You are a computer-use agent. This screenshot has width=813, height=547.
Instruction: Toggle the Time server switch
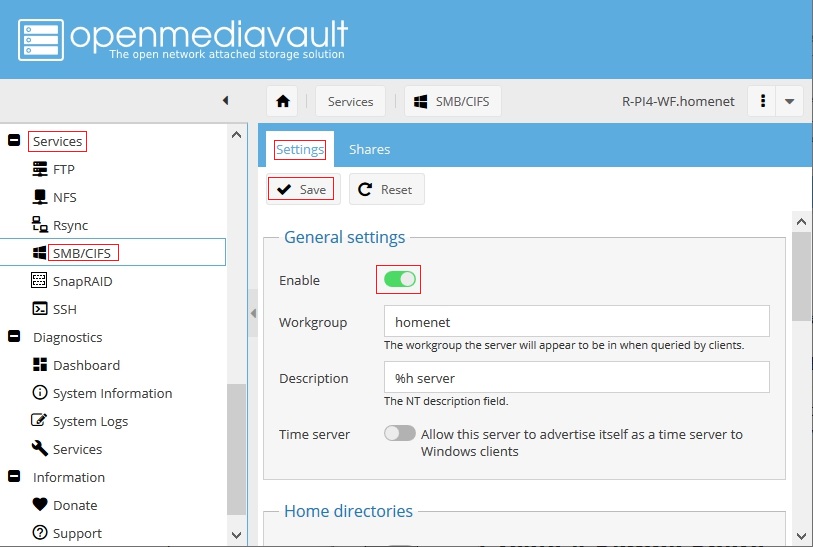click(399, 434)
